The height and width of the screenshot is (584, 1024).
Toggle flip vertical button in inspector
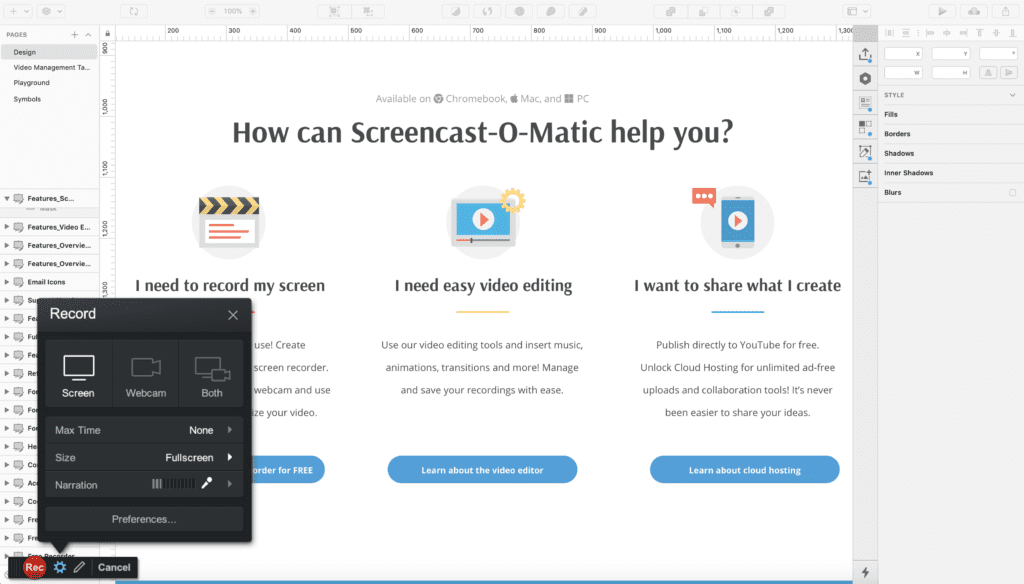point(1009,73)
